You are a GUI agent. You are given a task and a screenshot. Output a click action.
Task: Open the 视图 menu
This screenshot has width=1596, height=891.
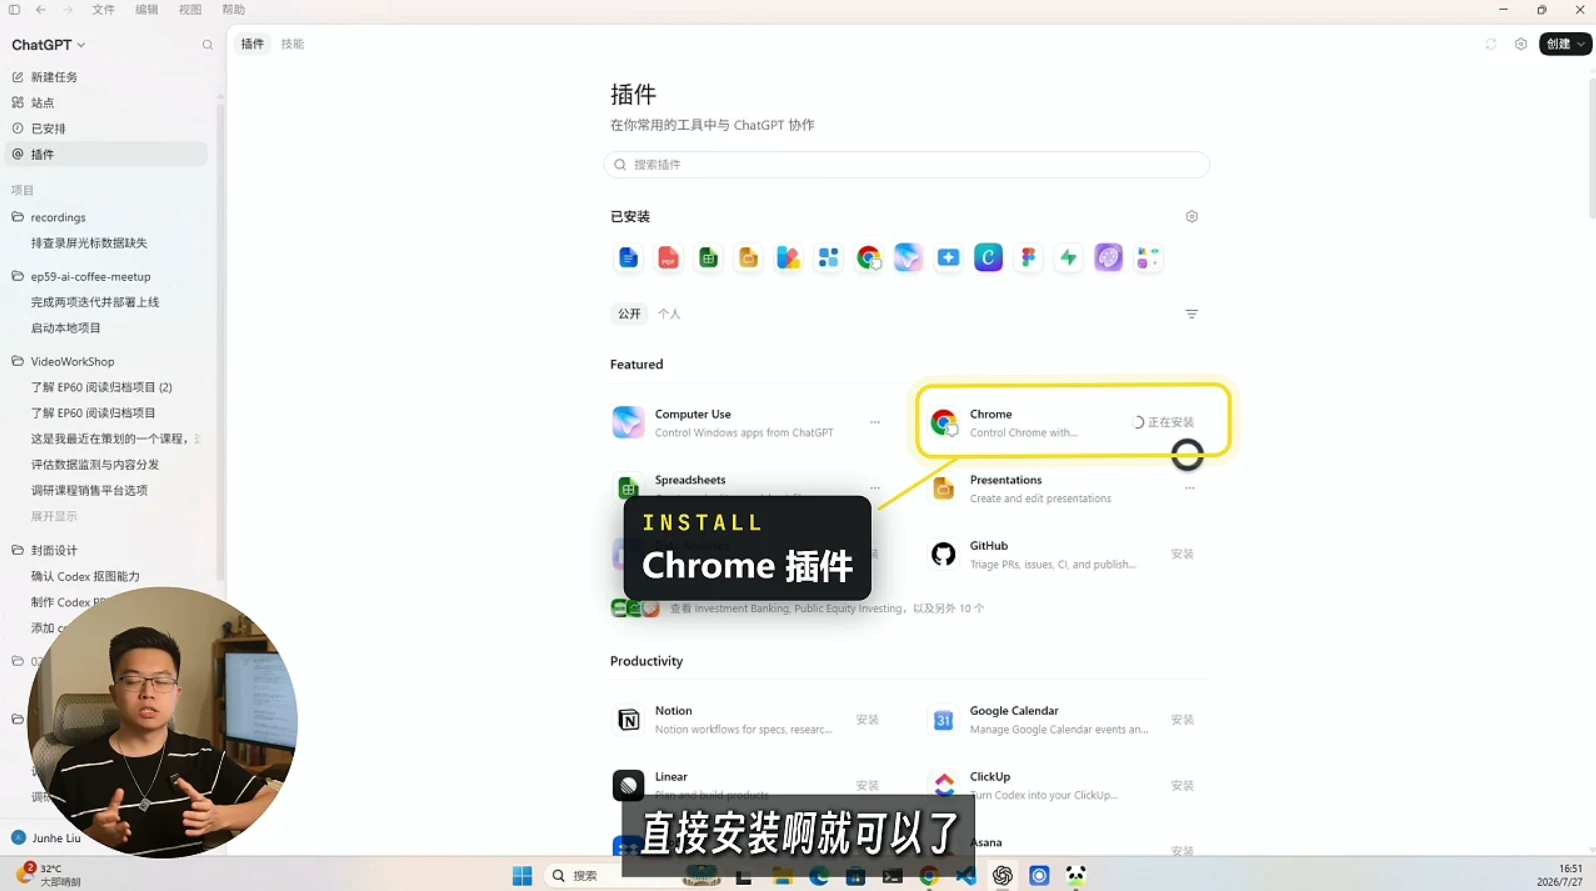(x=190, y=10)
